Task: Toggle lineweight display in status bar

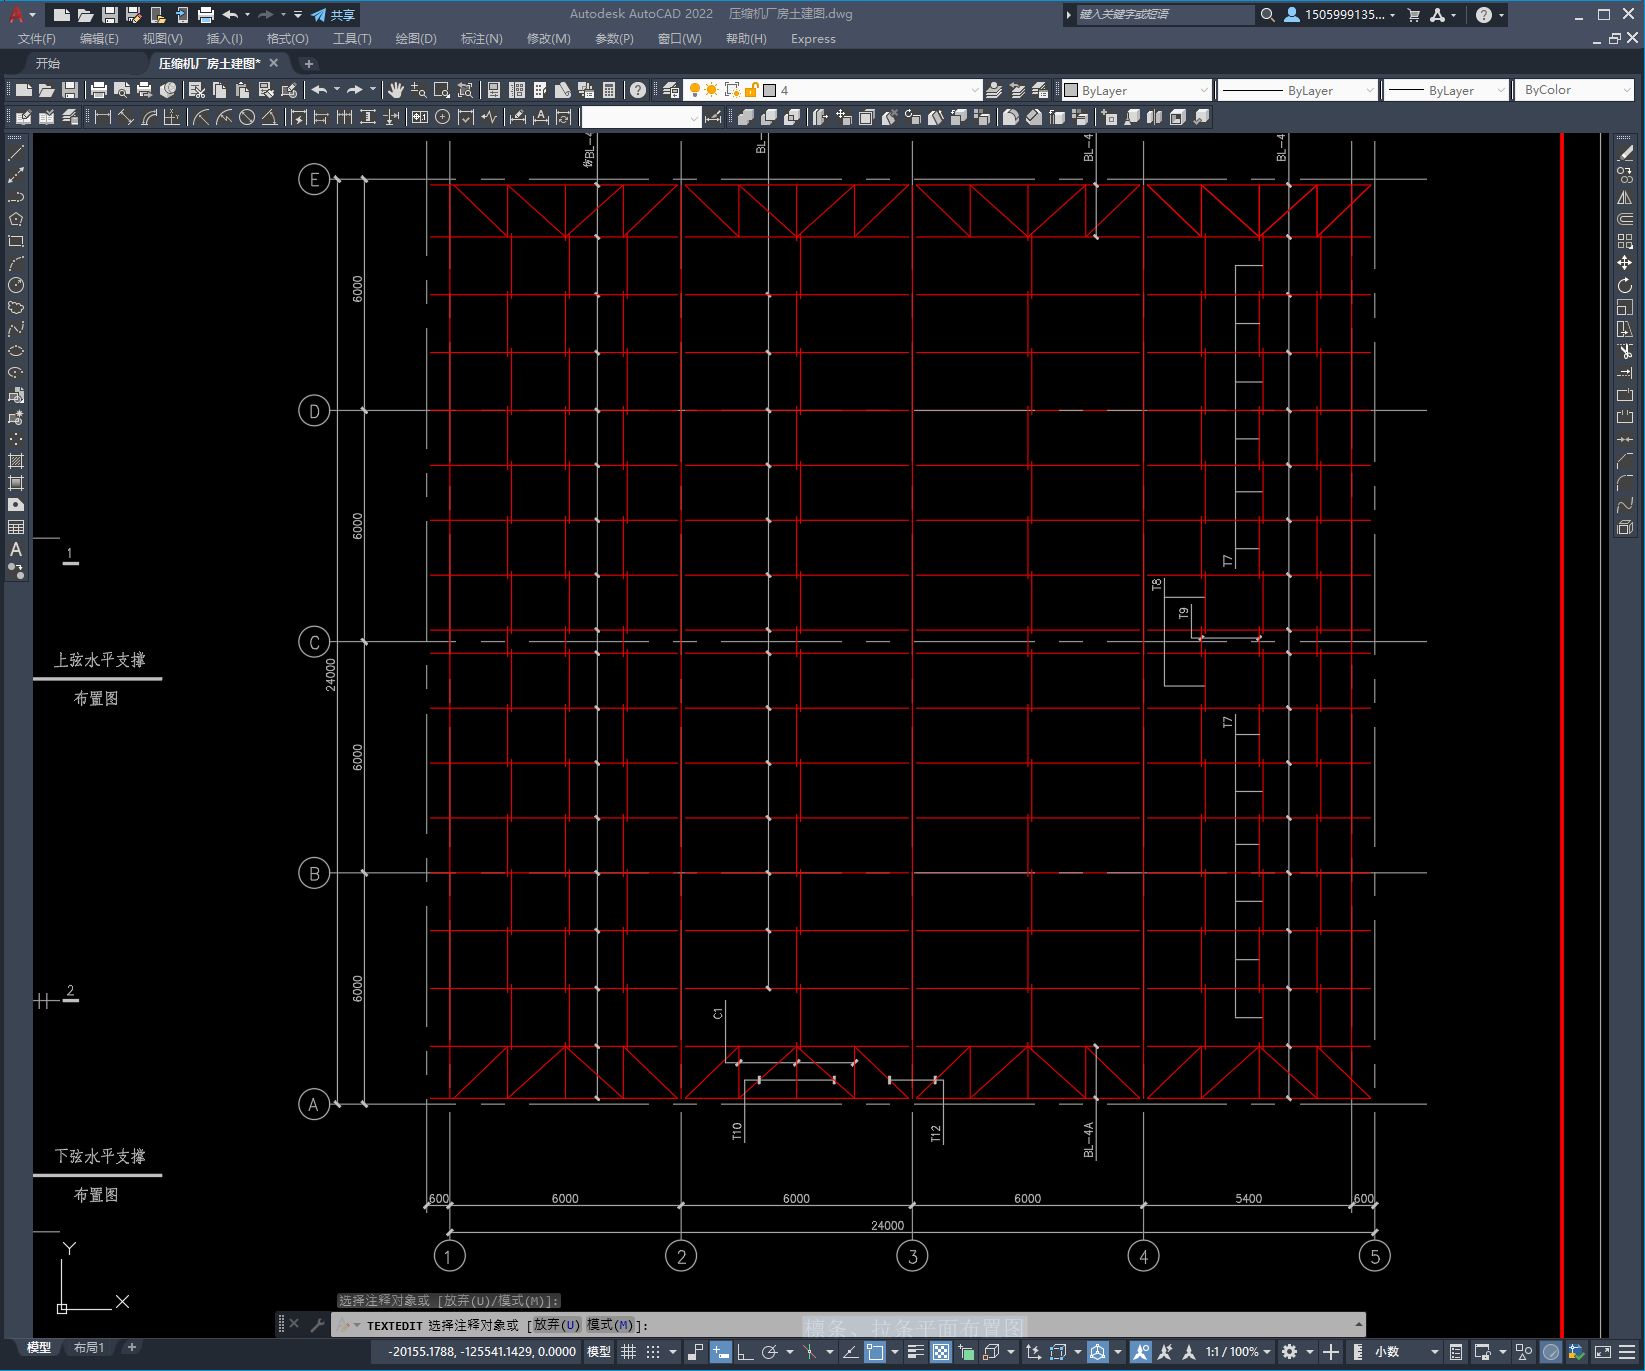Action: coord(915,1352)
